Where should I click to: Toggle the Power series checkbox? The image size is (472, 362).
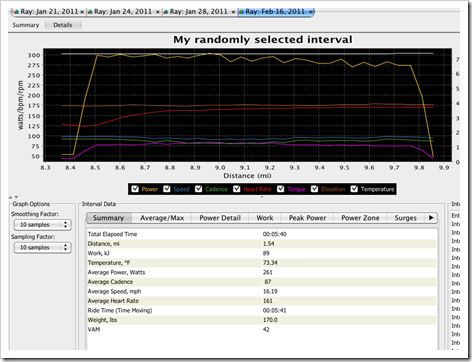point(135,189)
